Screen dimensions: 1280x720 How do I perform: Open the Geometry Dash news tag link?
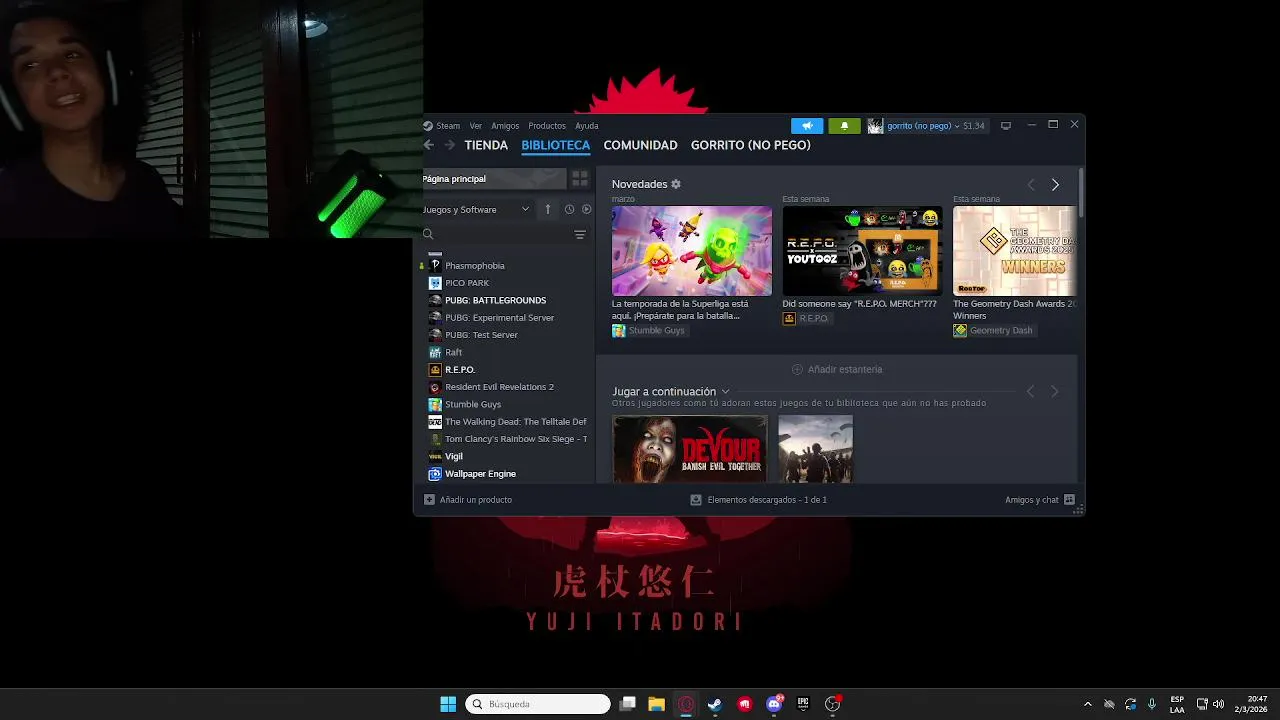coord(993,331)
